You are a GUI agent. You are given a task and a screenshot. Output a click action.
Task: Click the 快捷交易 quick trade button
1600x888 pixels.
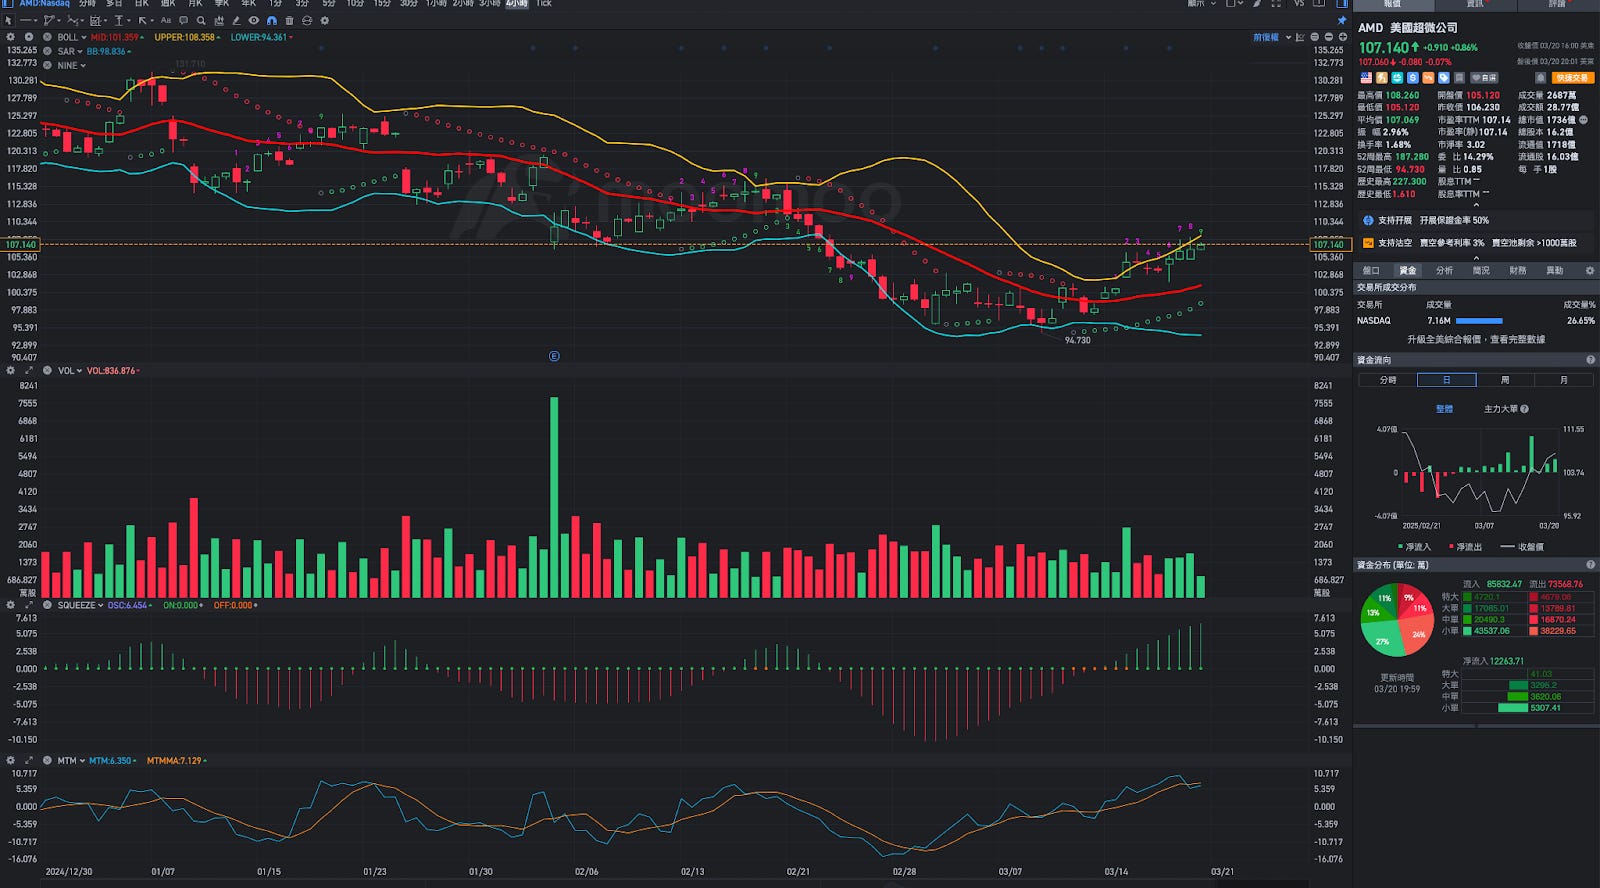click(1572, 78)
